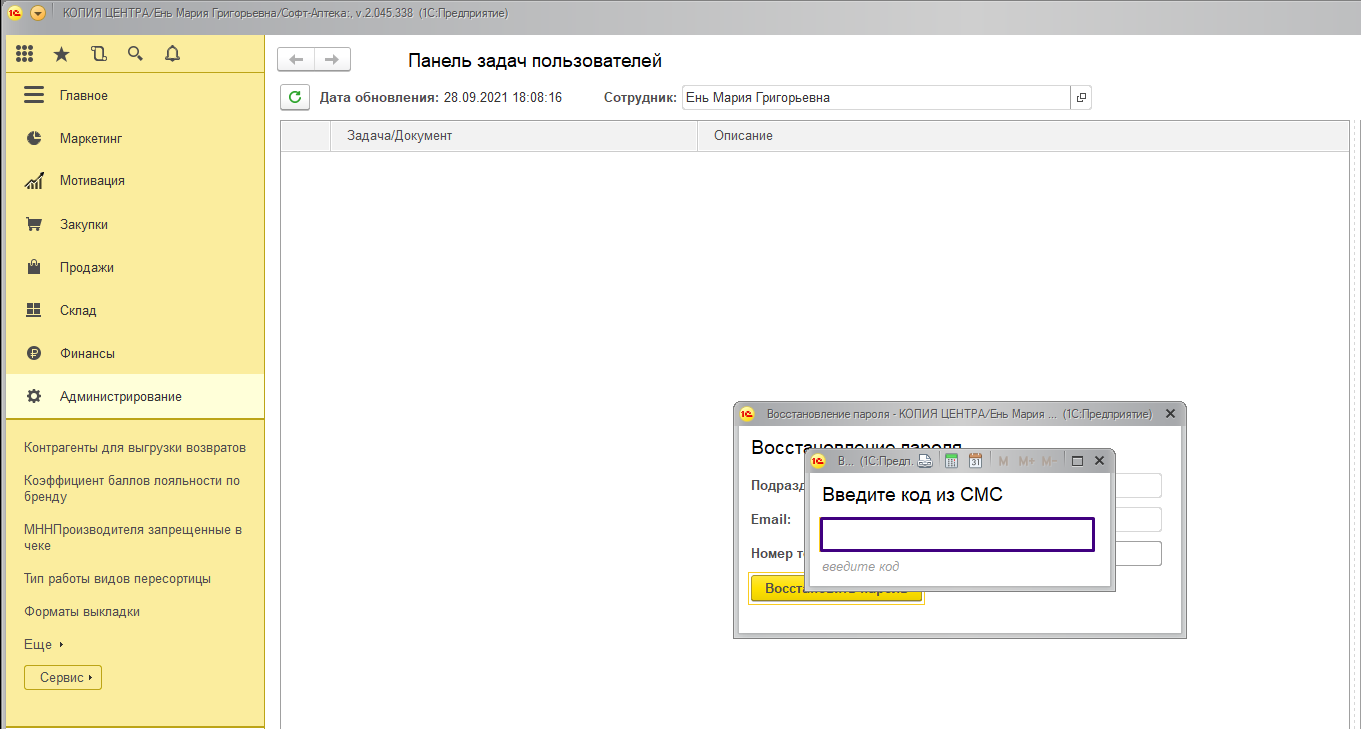The width and height of the screenshot is (1361, 729).
Task: Navigate back with the left arrow
Action: [x=296, y=60]
